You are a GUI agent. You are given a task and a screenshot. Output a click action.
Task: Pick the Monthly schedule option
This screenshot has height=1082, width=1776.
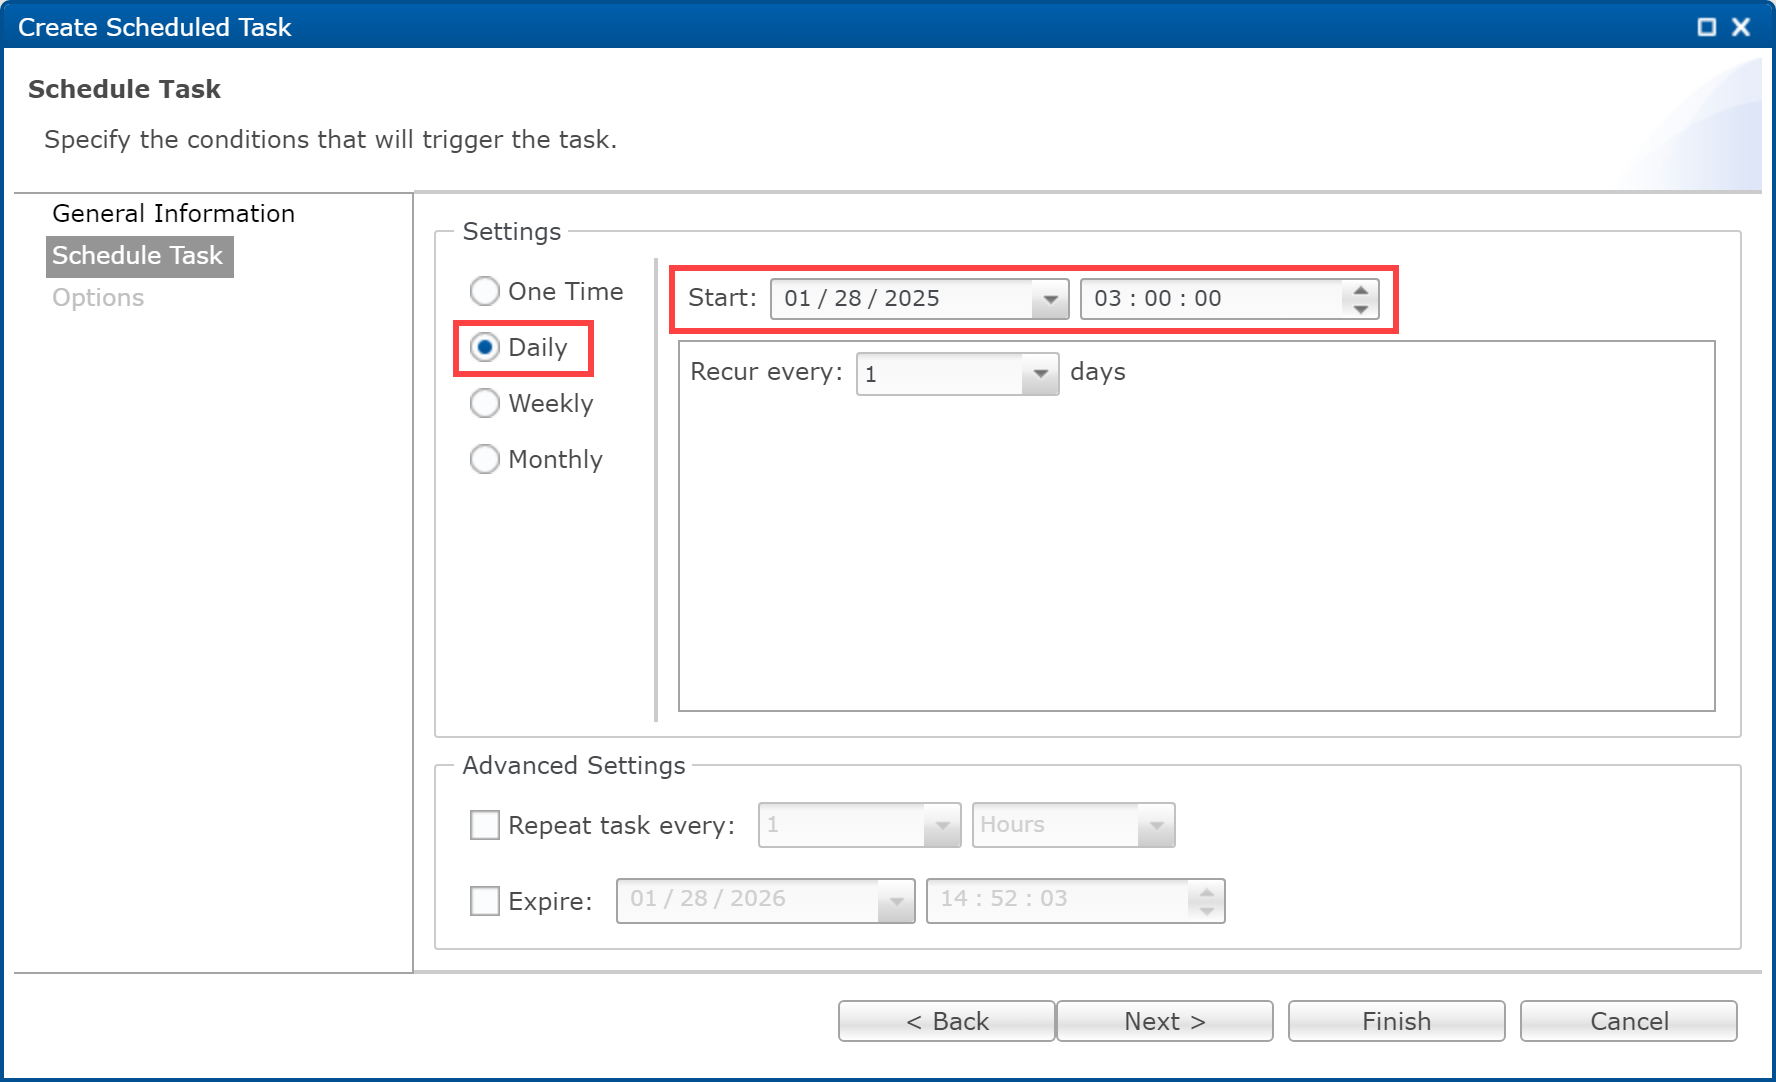pos(485,459)
